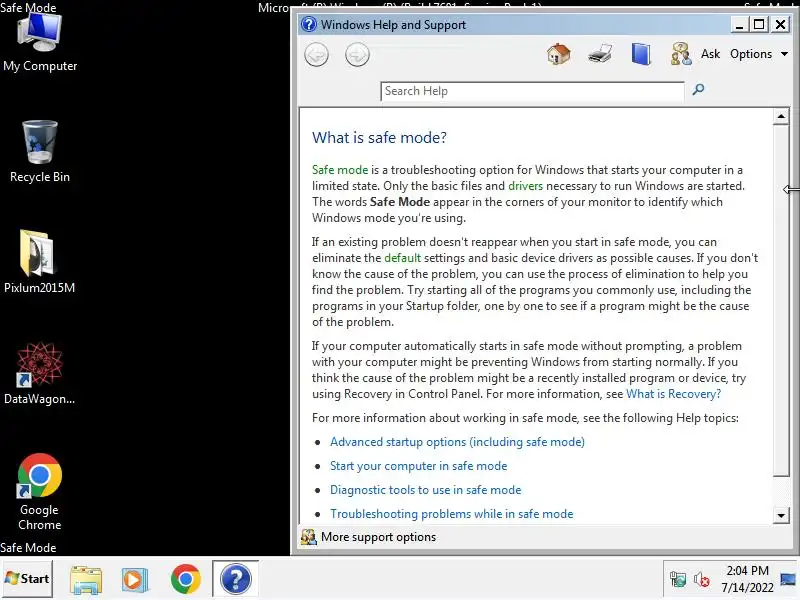Image resolution: width=800 pixels, height=600 pixels.
Task: Click the Help window title icon
Action: tap(309, 24)
